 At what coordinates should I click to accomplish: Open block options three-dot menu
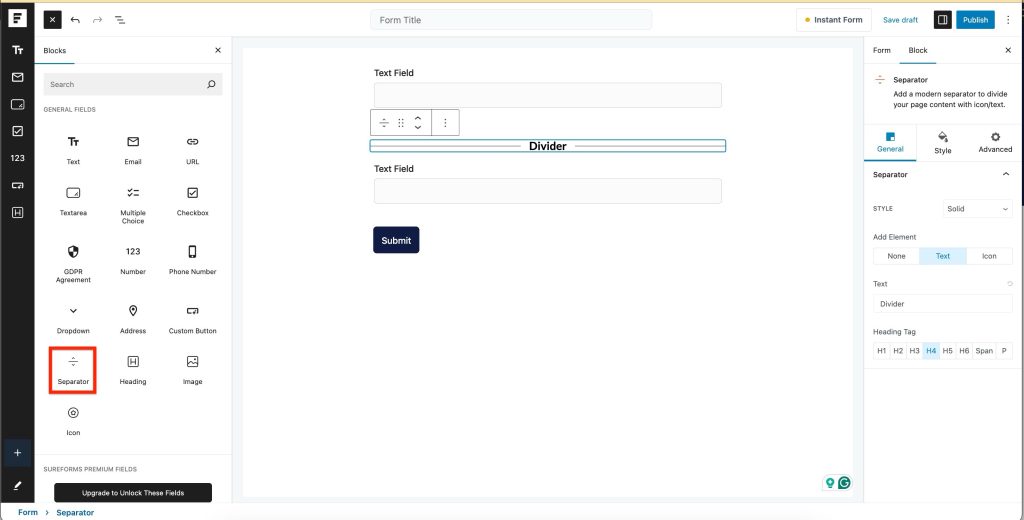[445, 122]
